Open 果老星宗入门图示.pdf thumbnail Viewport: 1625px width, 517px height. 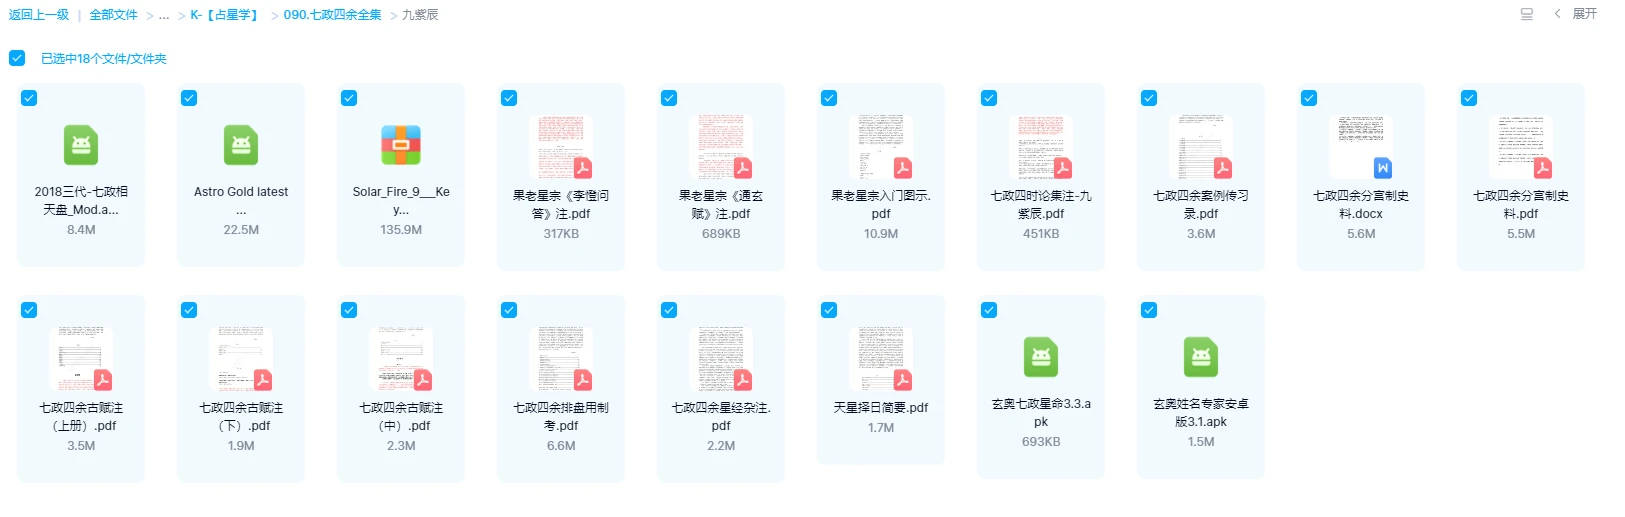click(881, 147)
